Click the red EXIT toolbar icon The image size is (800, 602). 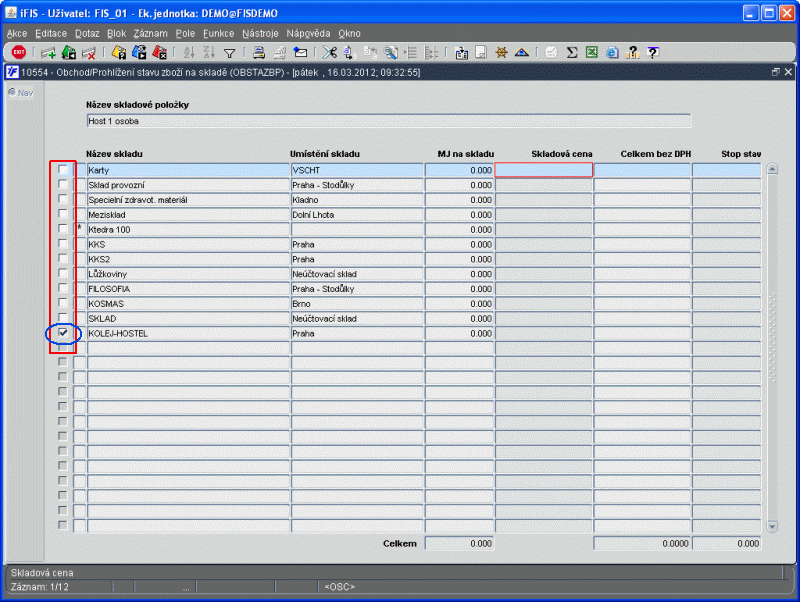18,53
